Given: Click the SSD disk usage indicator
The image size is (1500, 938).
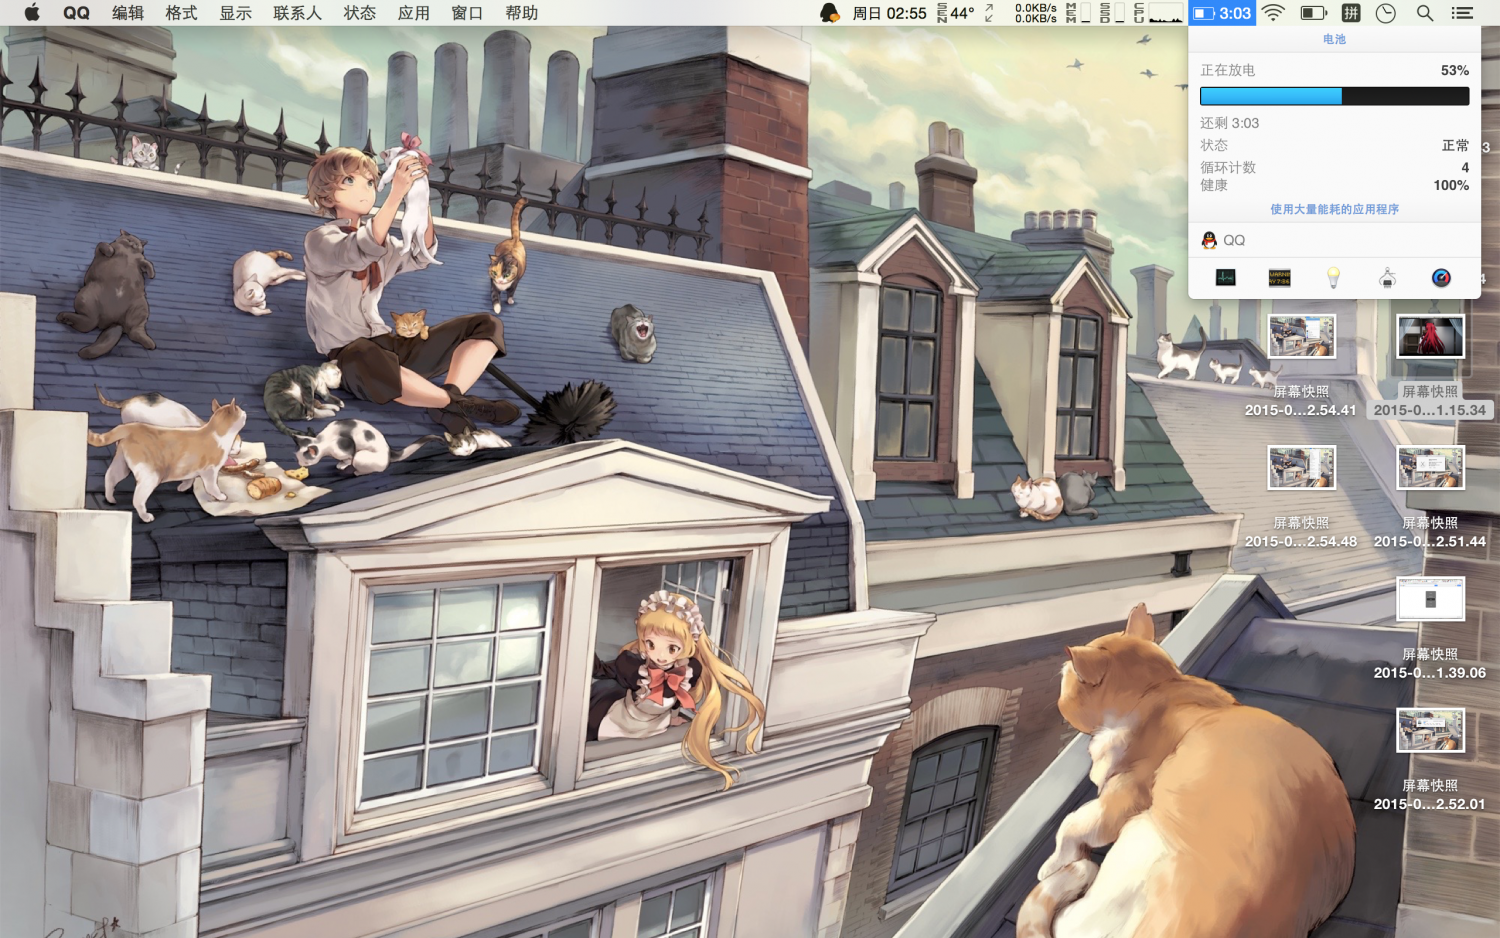Looking at the screenshot, I should [x=1112, y=13].
